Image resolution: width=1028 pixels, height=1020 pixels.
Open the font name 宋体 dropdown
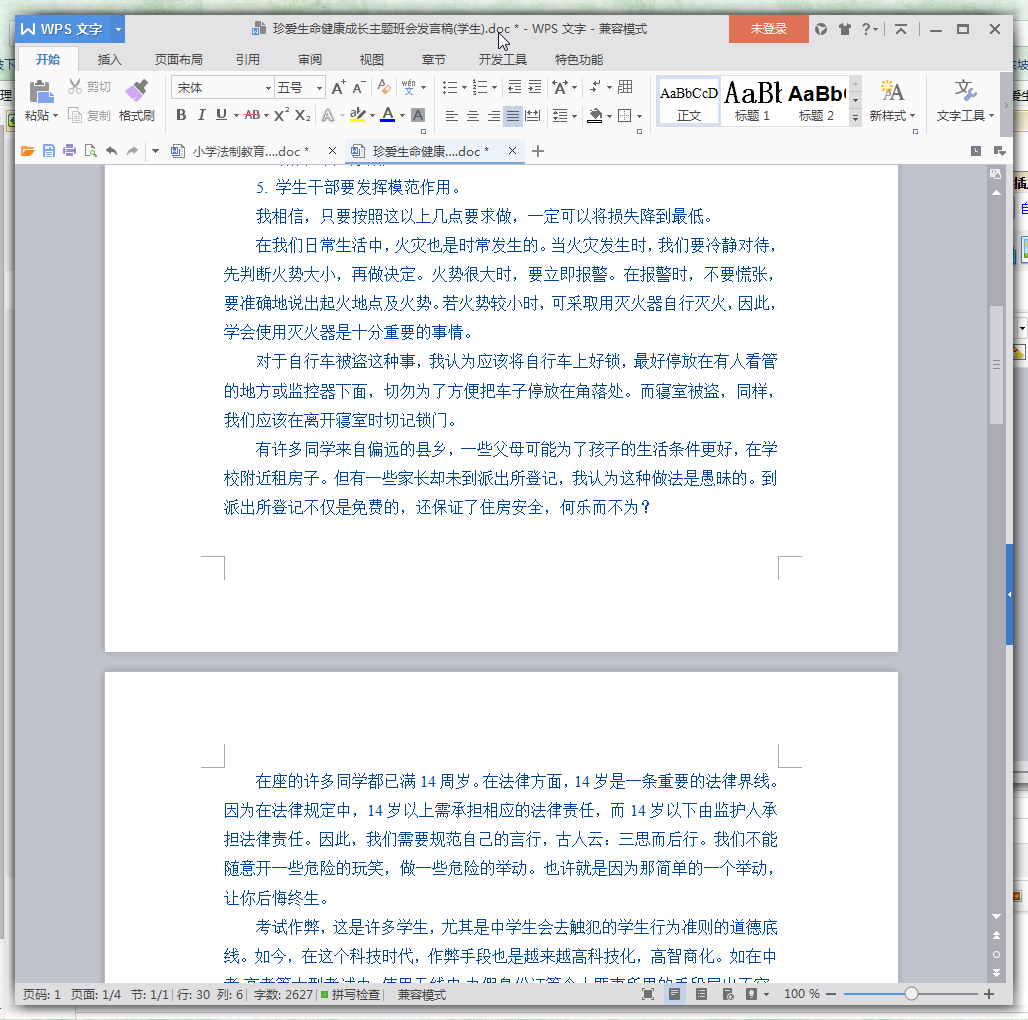coord(268,88)
